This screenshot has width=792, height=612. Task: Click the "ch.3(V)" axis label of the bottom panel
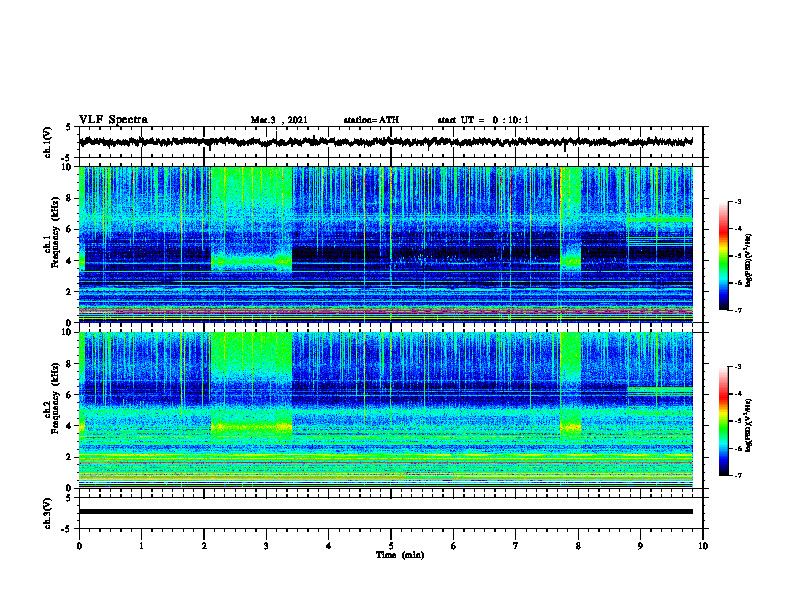(x=48, y=513)
